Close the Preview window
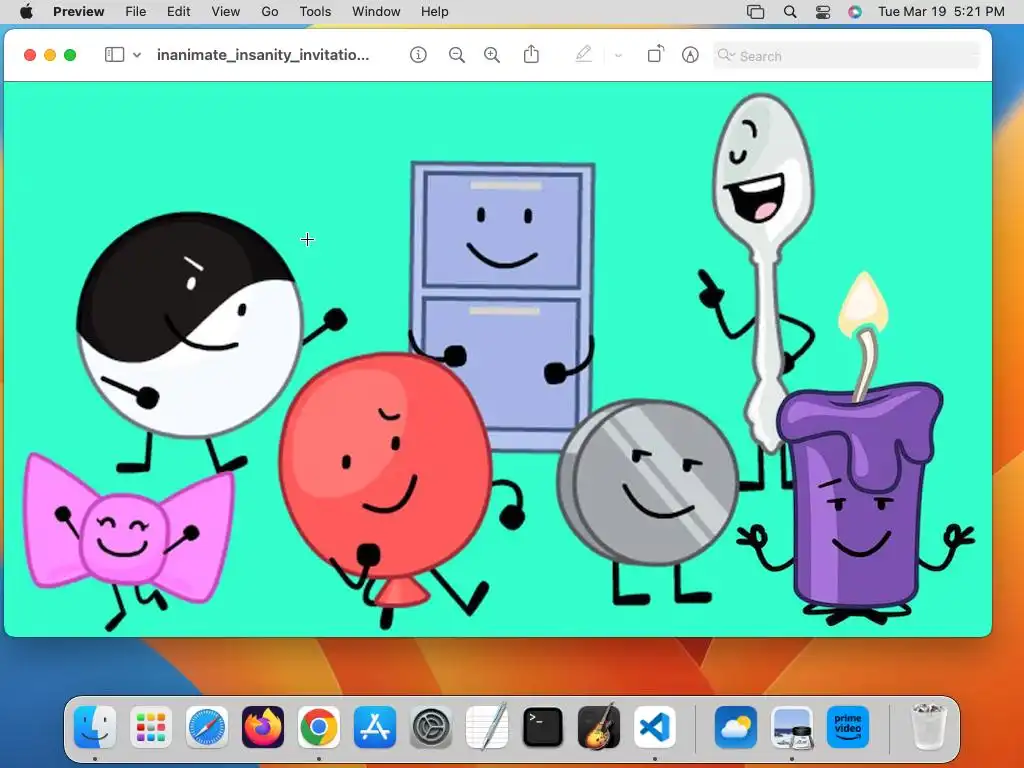Viewport: 1024px width, 768px height. [29, 56]
